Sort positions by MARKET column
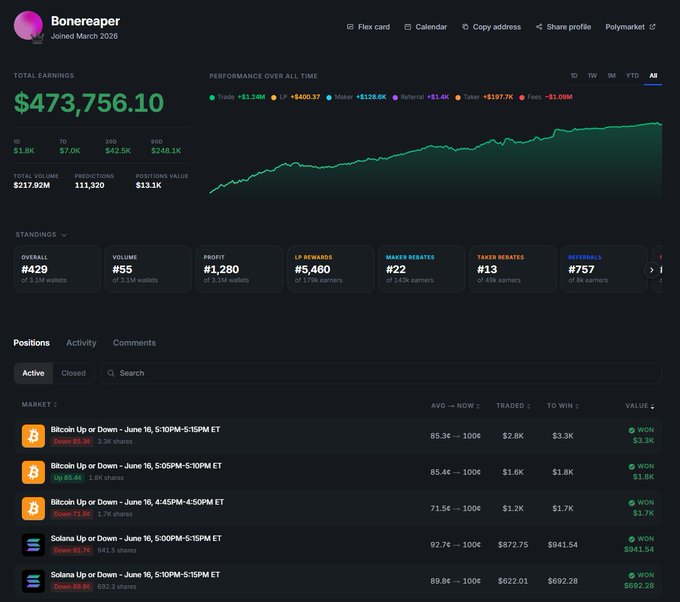The height and width of the screenshot is (602, 680). [39, 404]
